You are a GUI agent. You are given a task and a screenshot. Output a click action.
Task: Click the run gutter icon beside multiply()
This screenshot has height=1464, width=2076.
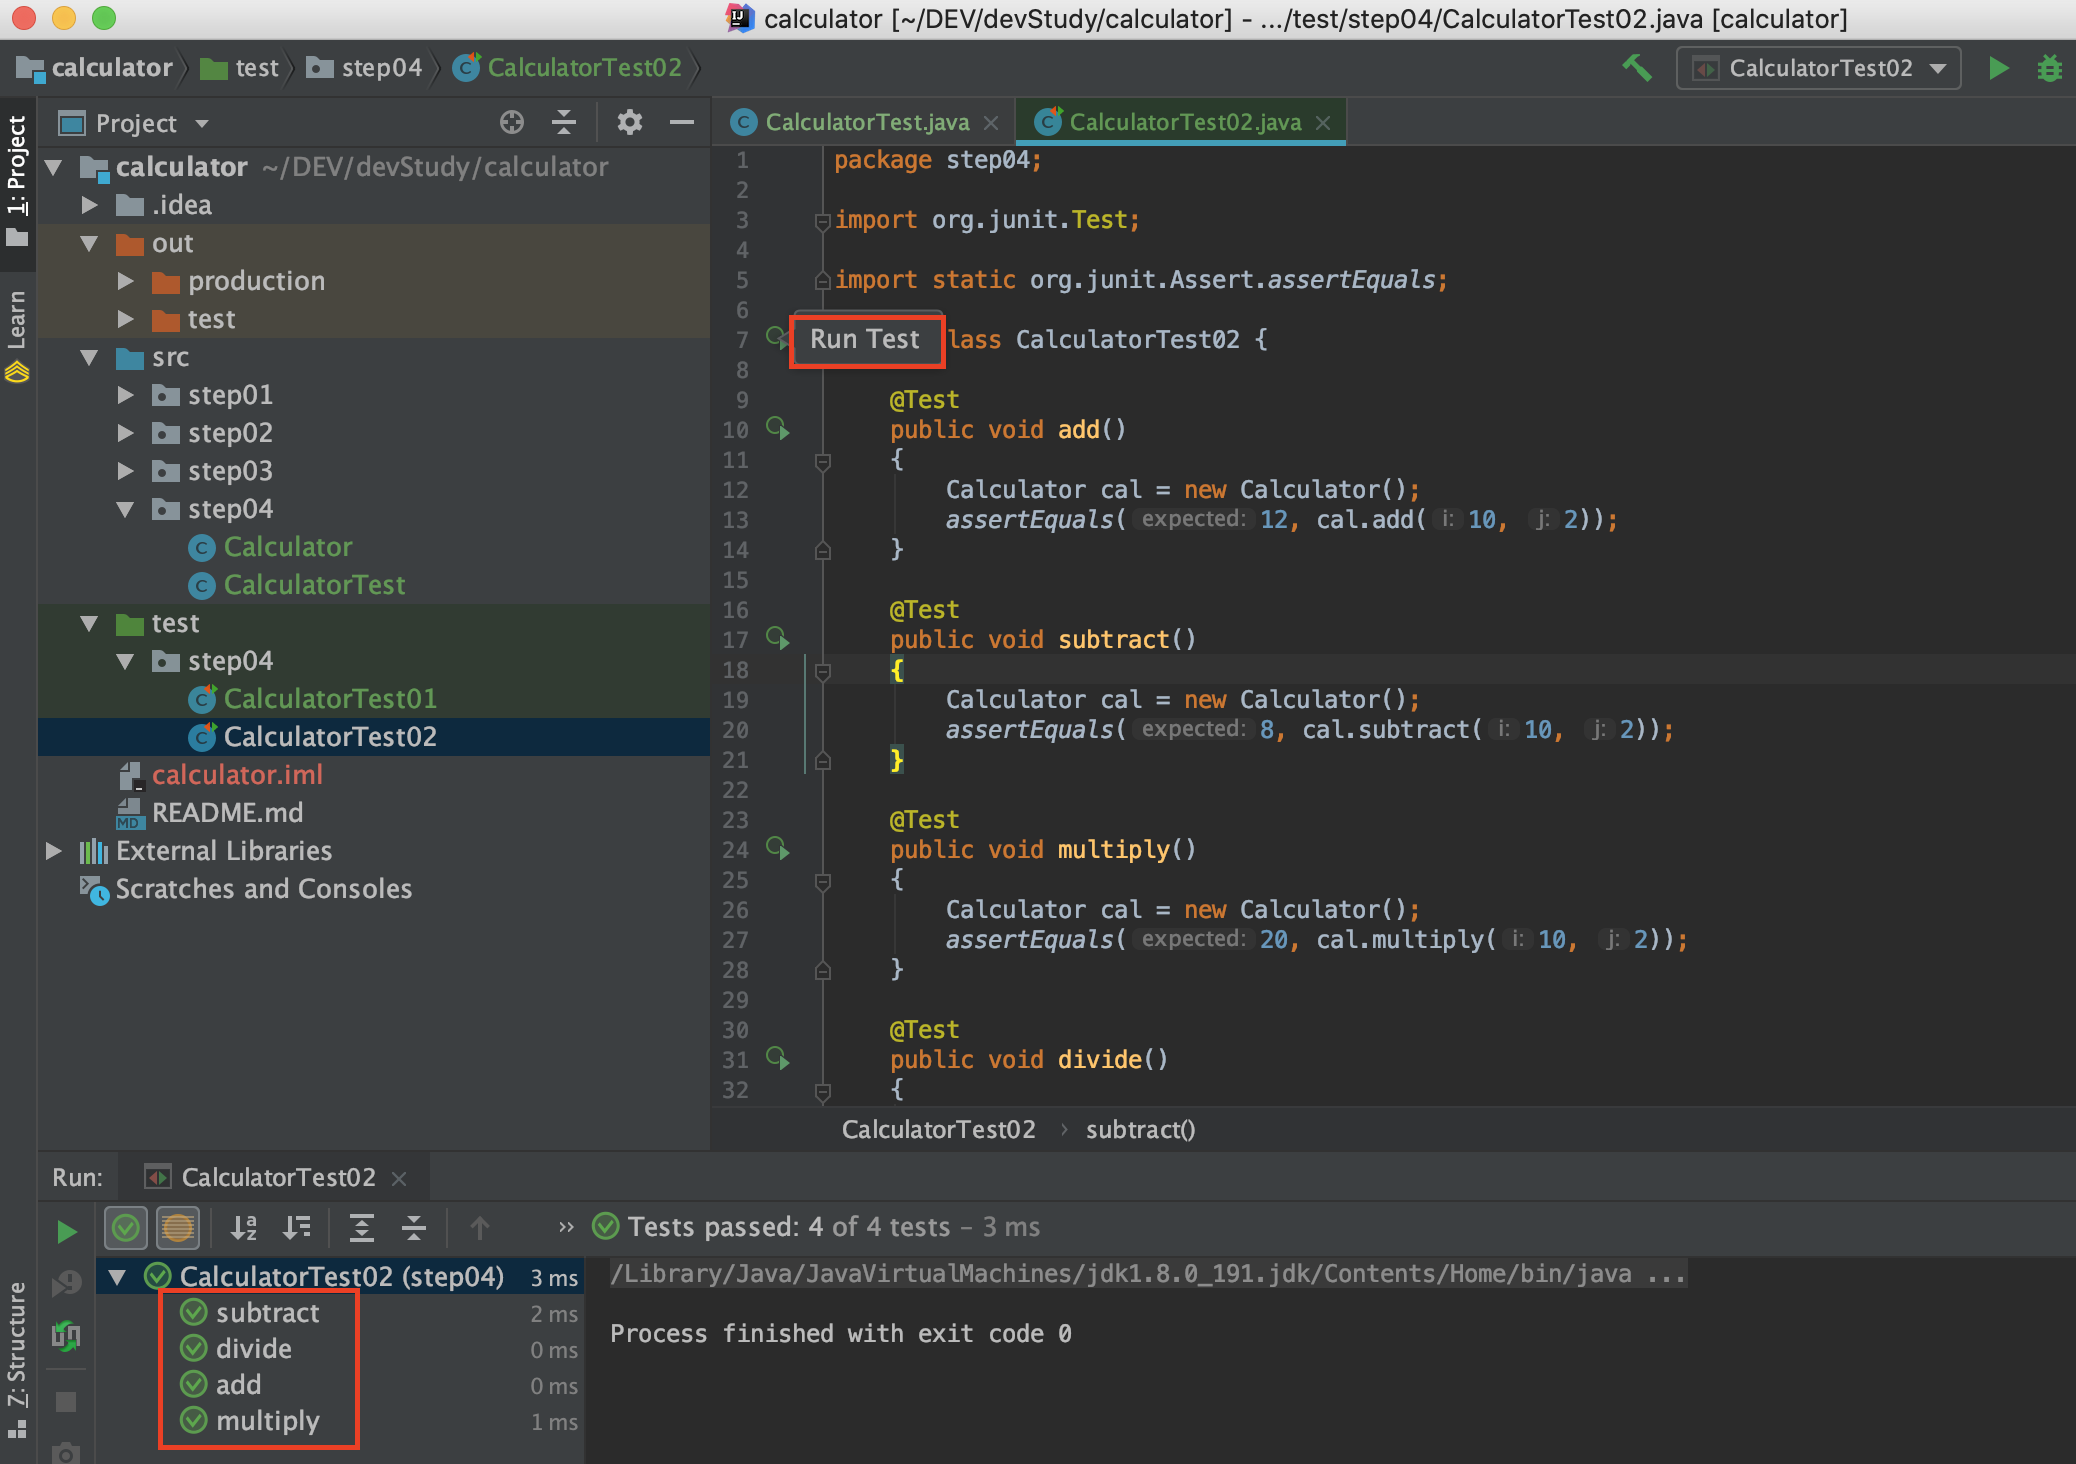778,849
